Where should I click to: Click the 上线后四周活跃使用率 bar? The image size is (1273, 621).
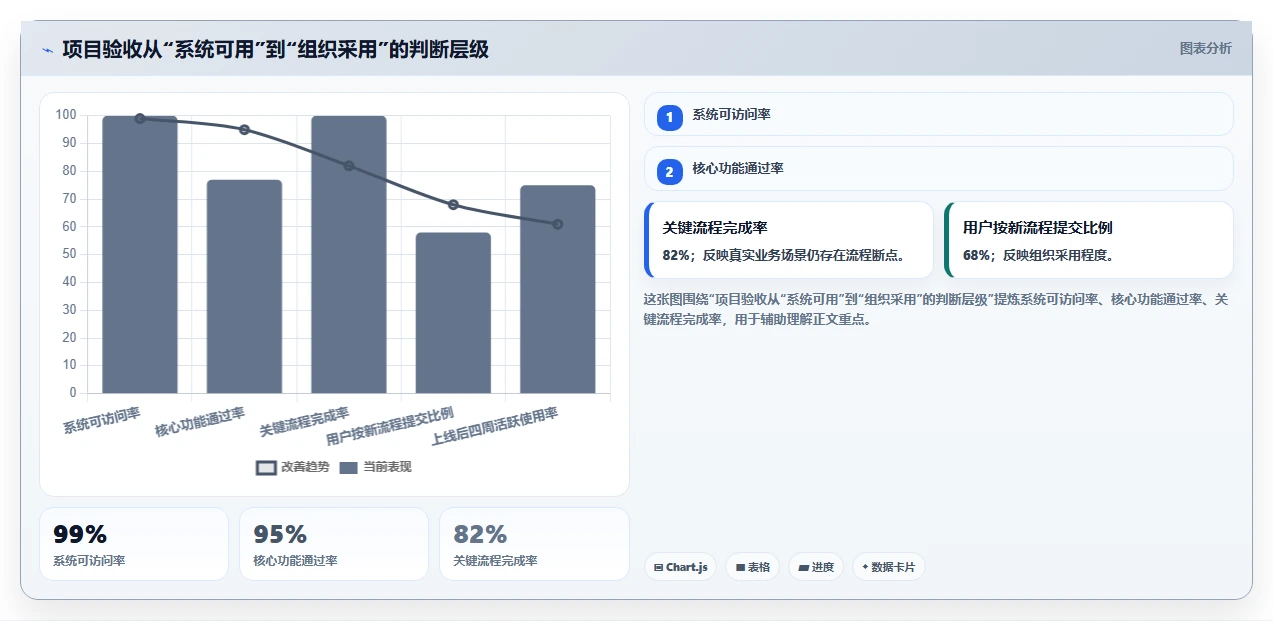click(x=558, y=290)
